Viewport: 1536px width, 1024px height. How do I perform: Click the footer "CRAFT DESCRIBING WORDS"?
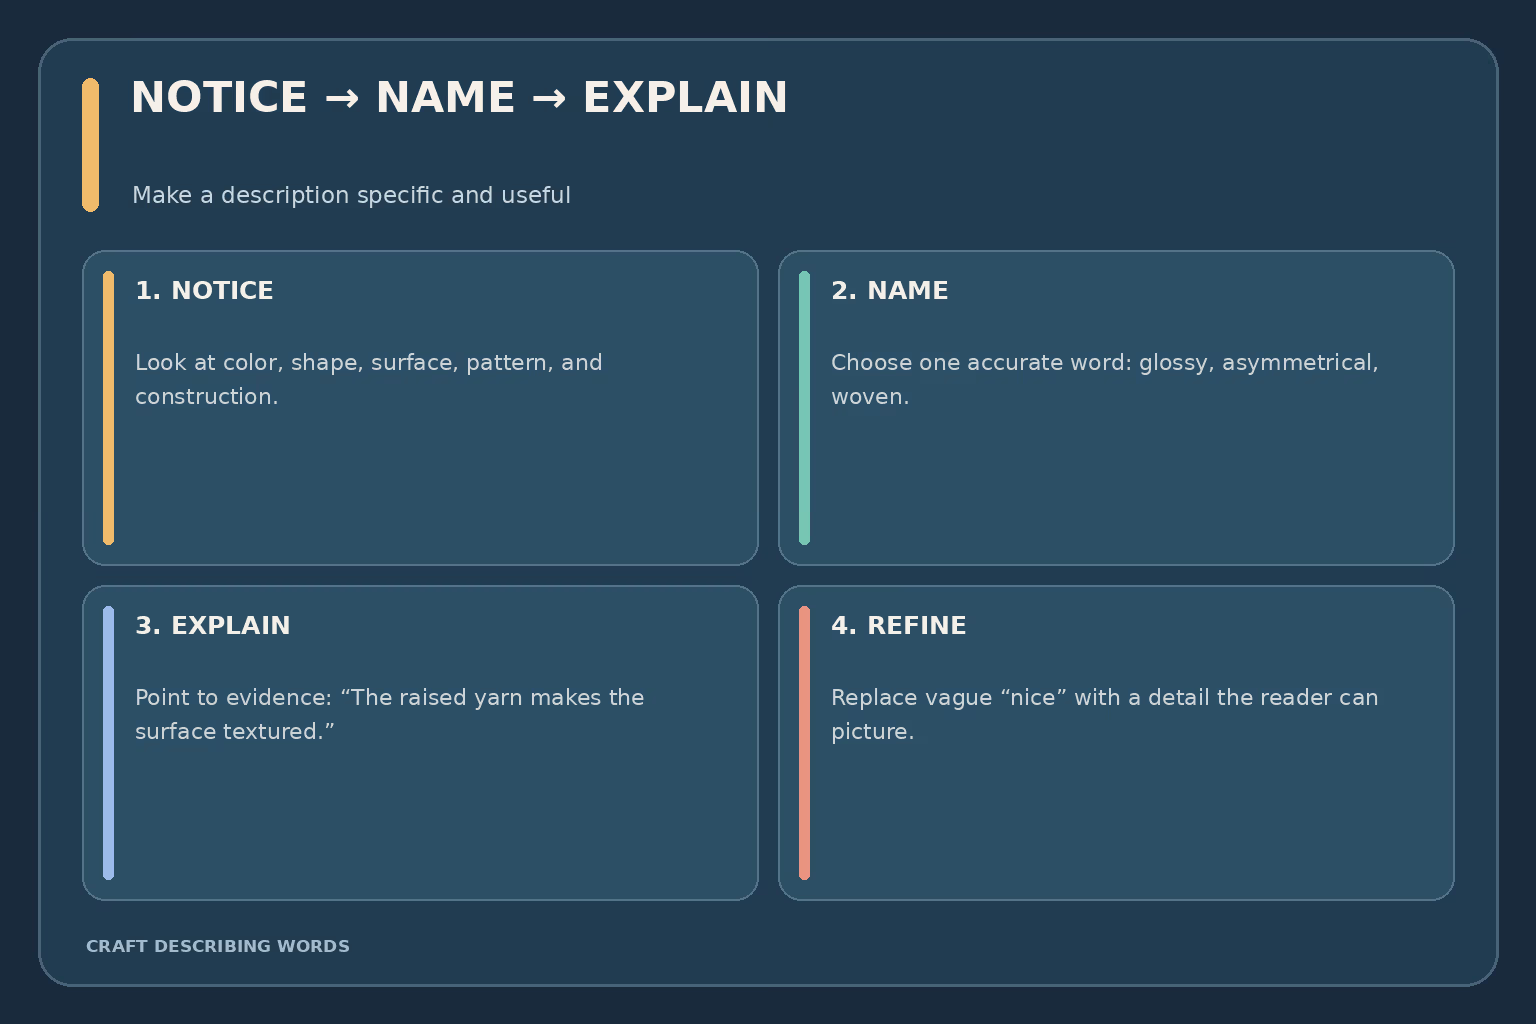pyautogui.click(x=218, y=946)
